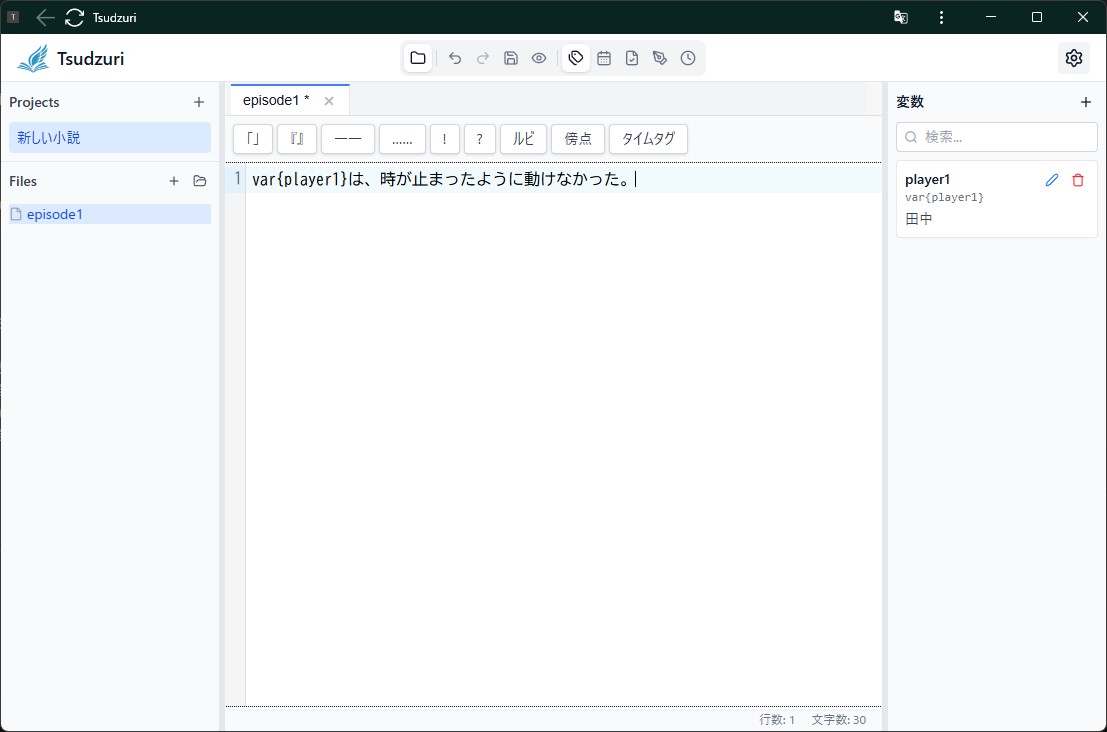Toggle the folder sidebar panel icon

418,58
